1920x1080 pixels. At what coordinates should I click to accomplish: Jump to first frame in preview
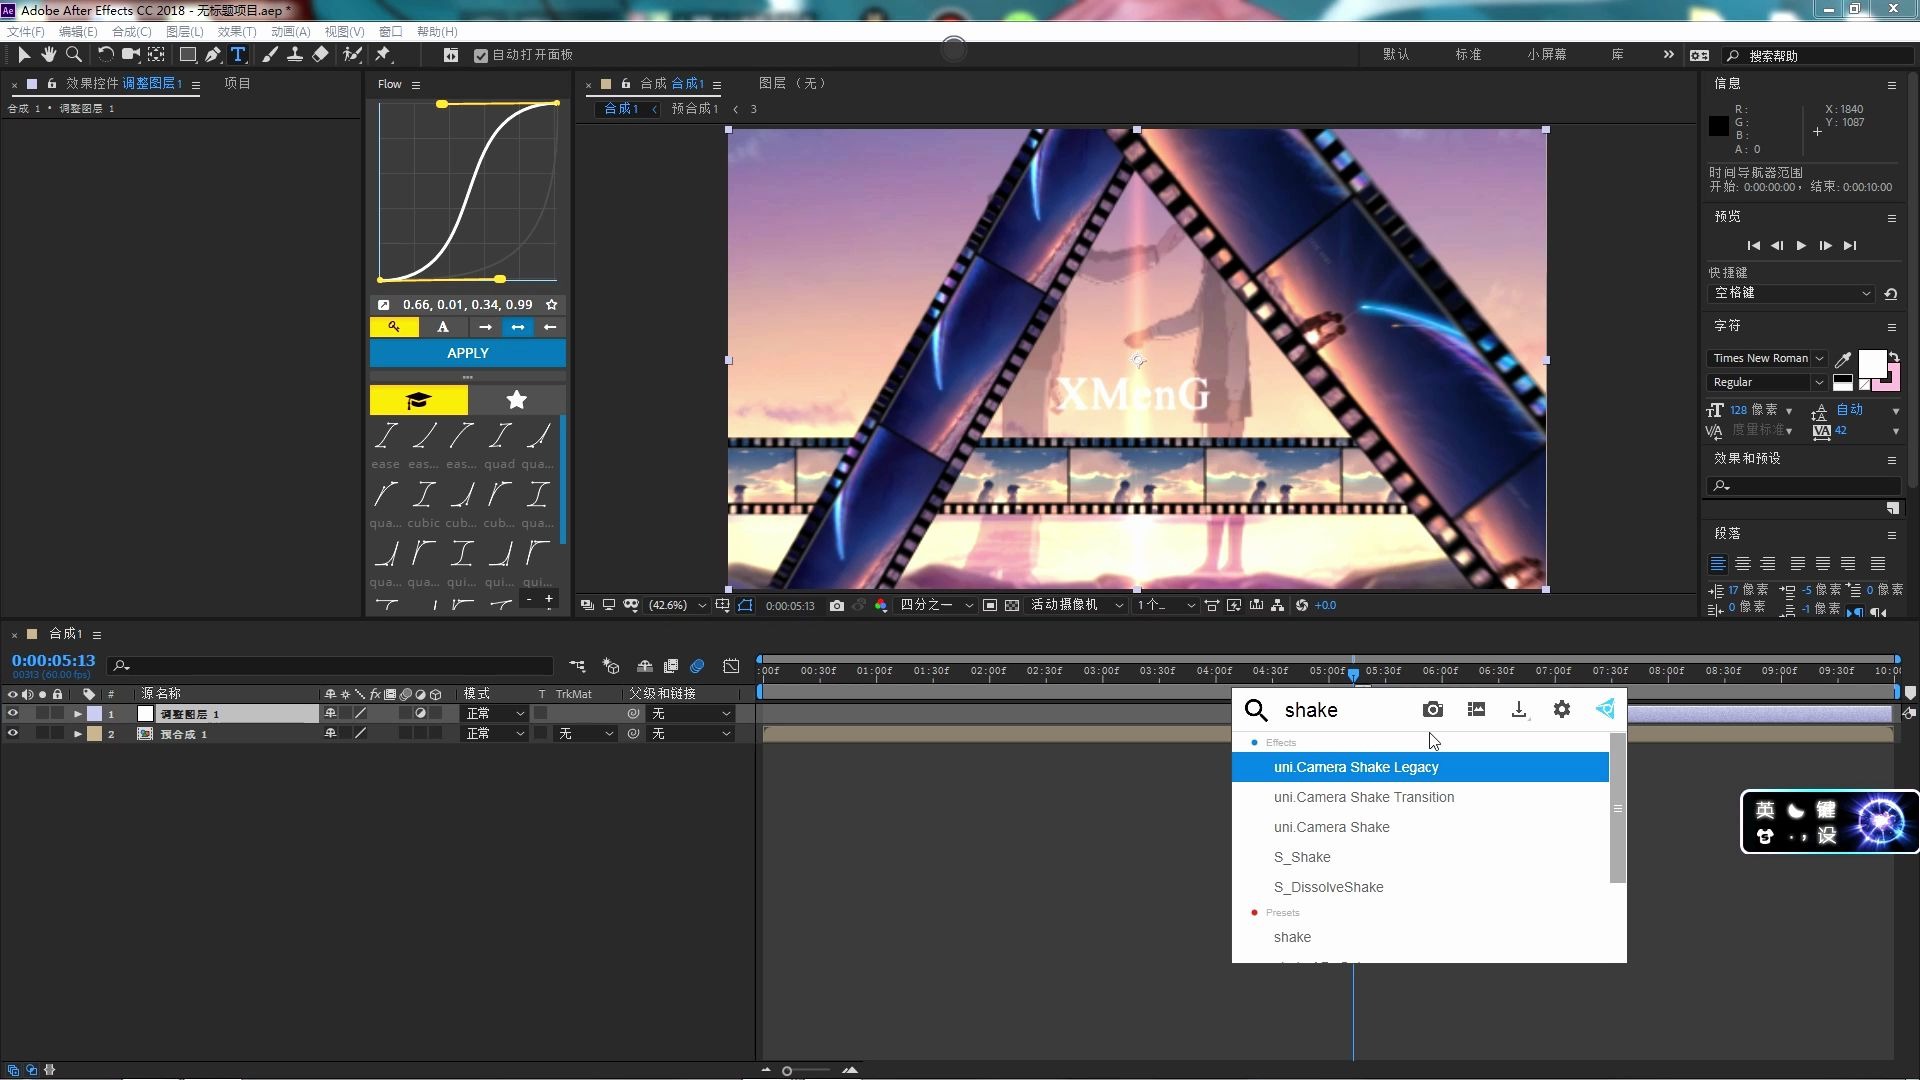pyautogui.click(x=1753, y=246)
